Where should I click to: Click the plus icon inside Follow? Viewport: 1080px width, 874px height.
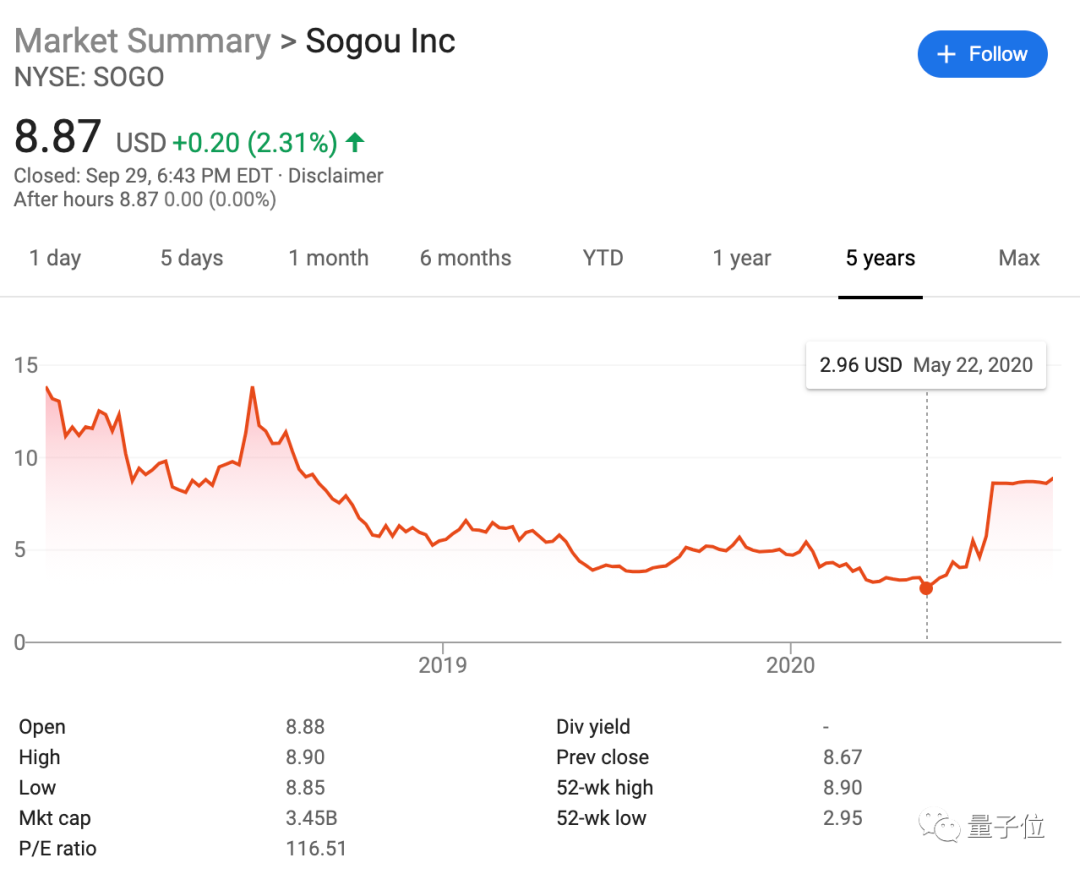pyautogui.click(x=946, y=54)
